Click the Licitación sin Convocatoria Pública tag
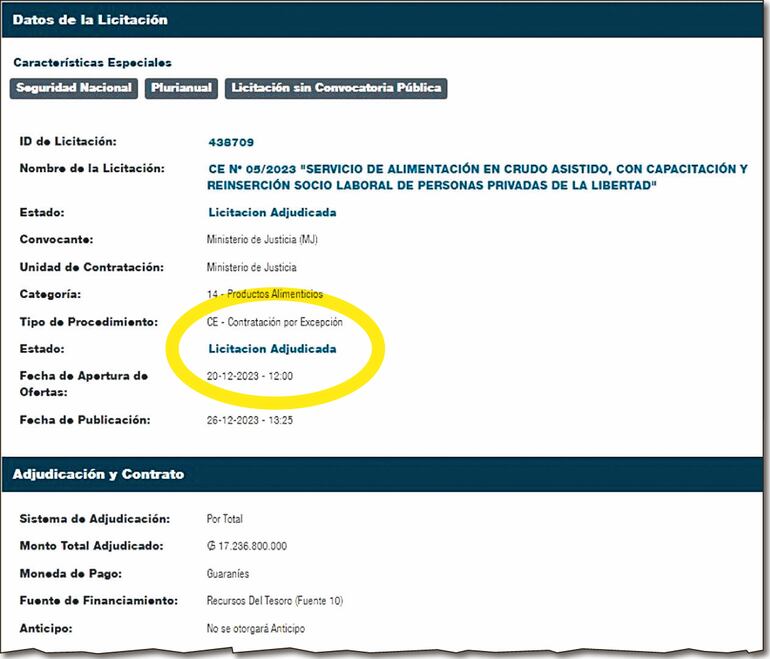Image resolution: width=770 pixels, height=659 pixels. click(x=334, y=88)
